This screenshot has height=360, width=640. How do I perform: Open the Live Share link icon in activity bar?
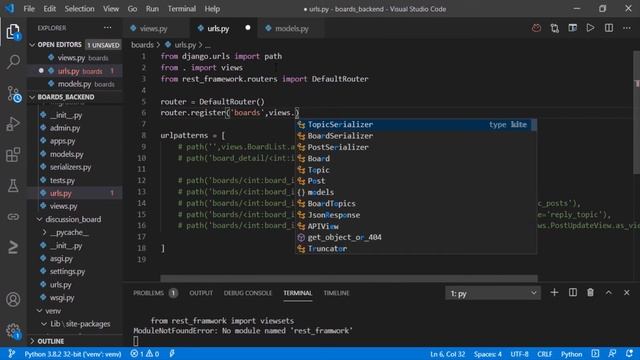(13, 217)
